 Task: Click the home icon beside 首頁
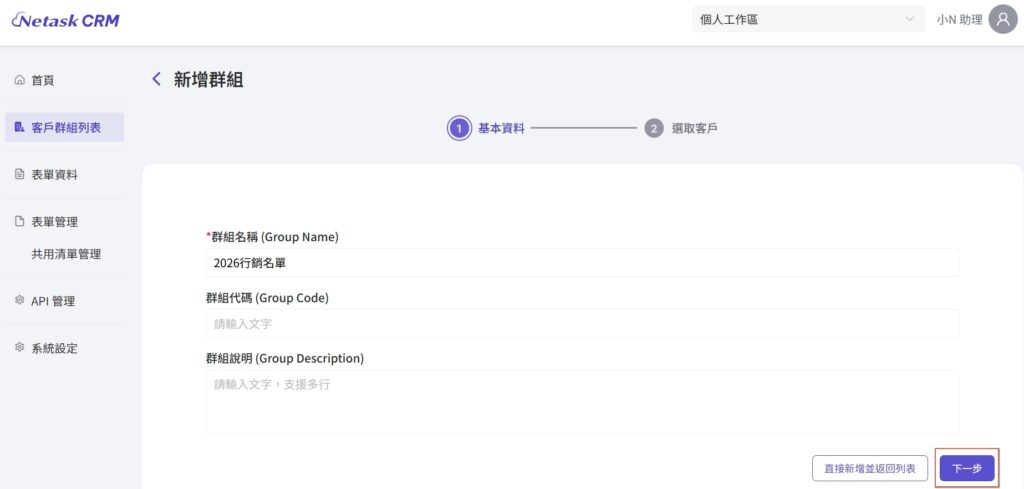[19, 80]
